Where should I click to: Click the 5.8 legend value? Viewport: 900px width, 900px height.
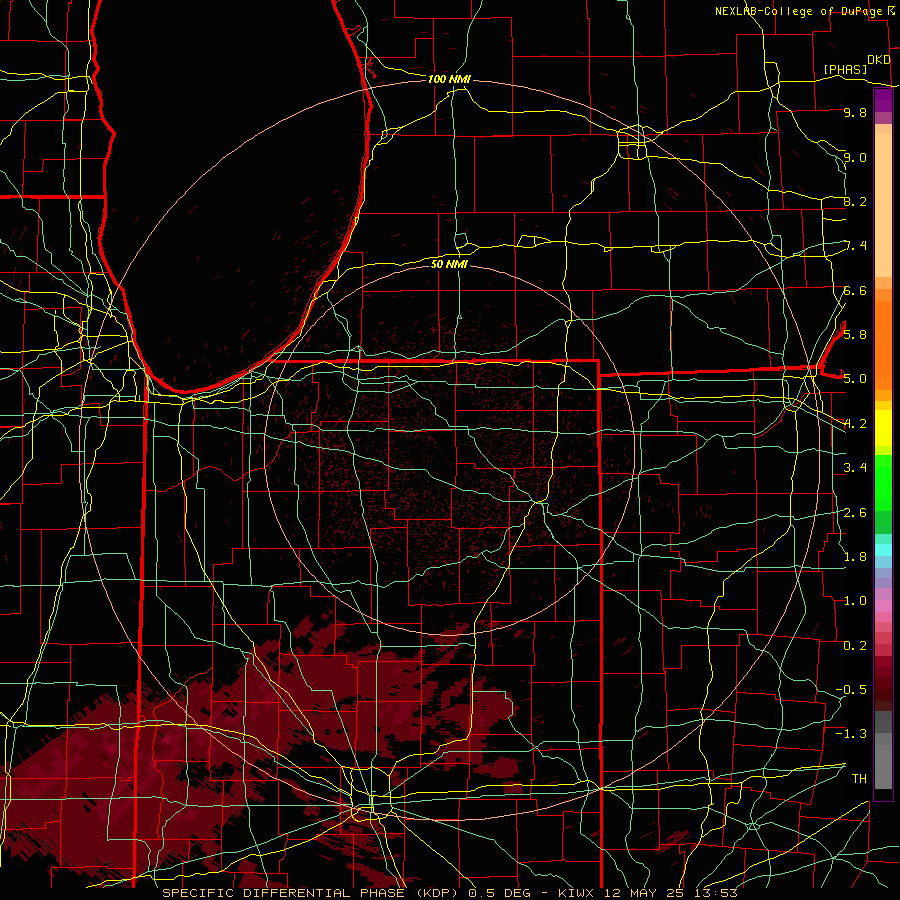tap(855, 334)
